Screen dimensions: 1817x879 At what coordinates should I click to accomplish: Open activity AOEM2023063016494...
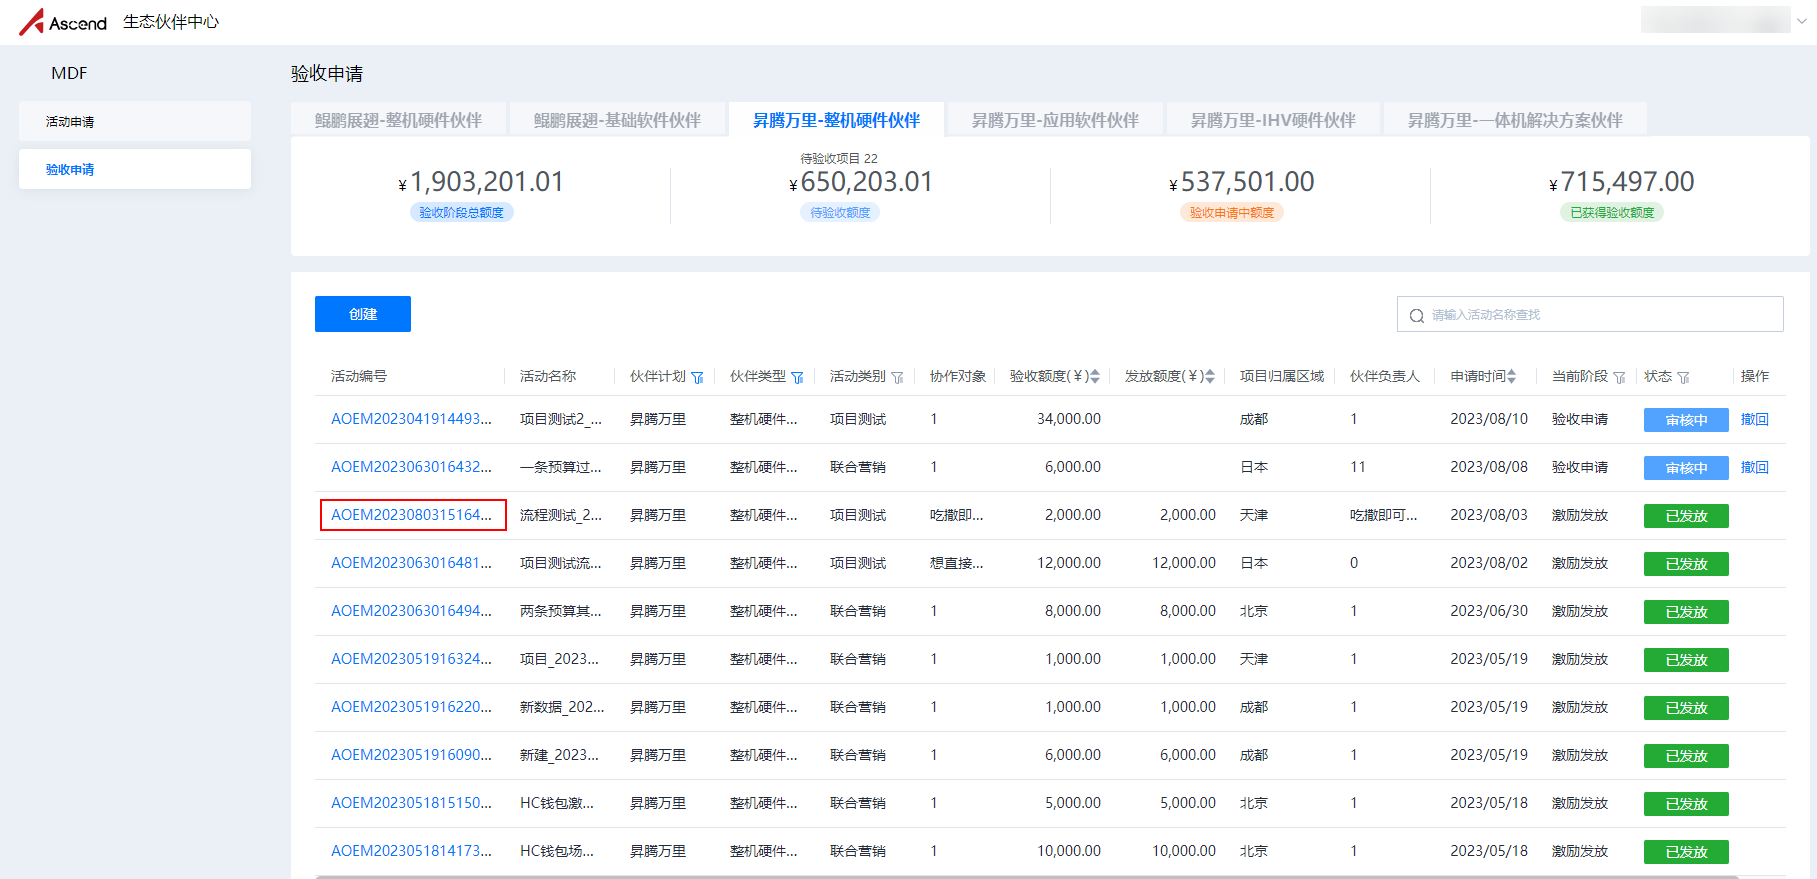pyautogui.click(x=411, y=611)
